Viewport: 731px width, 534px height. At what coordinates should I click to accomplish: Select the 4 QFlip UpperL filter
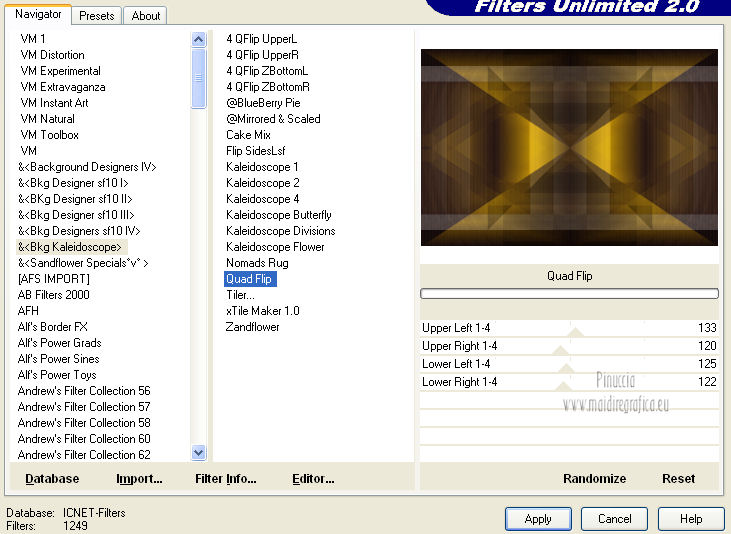pyautogui.click(x=262, y=39)
